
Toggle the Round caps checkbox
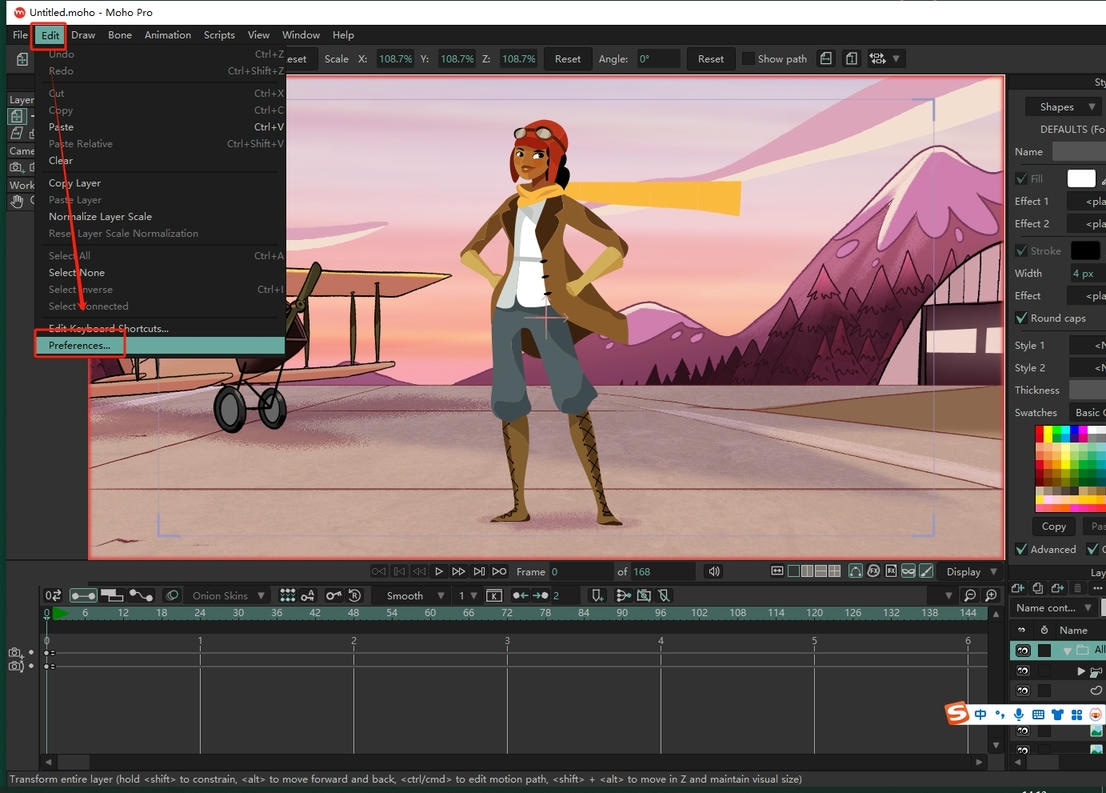1021,318
